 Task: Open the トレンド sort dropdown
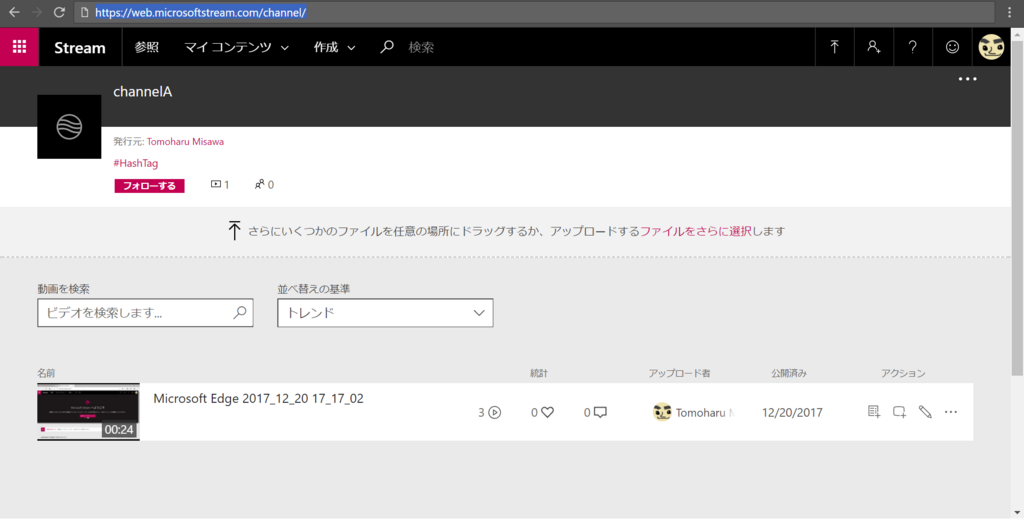385,313
